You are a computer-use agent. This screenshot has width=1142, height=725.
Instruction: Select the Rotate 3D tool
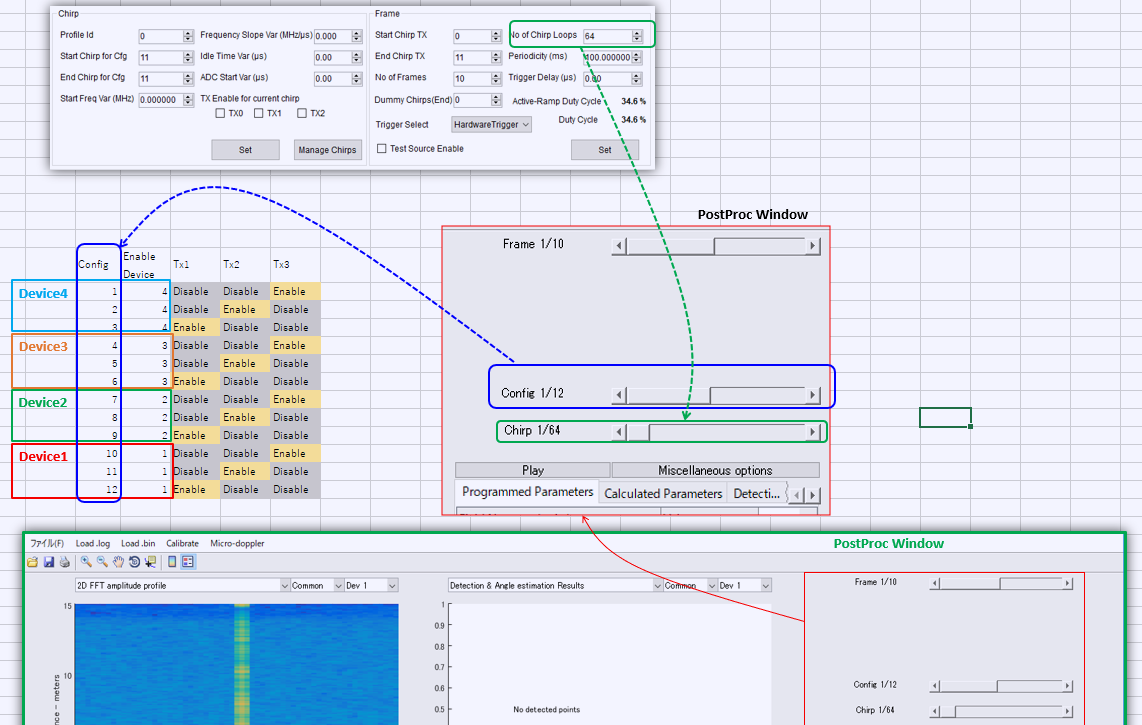tap(134, 562)
